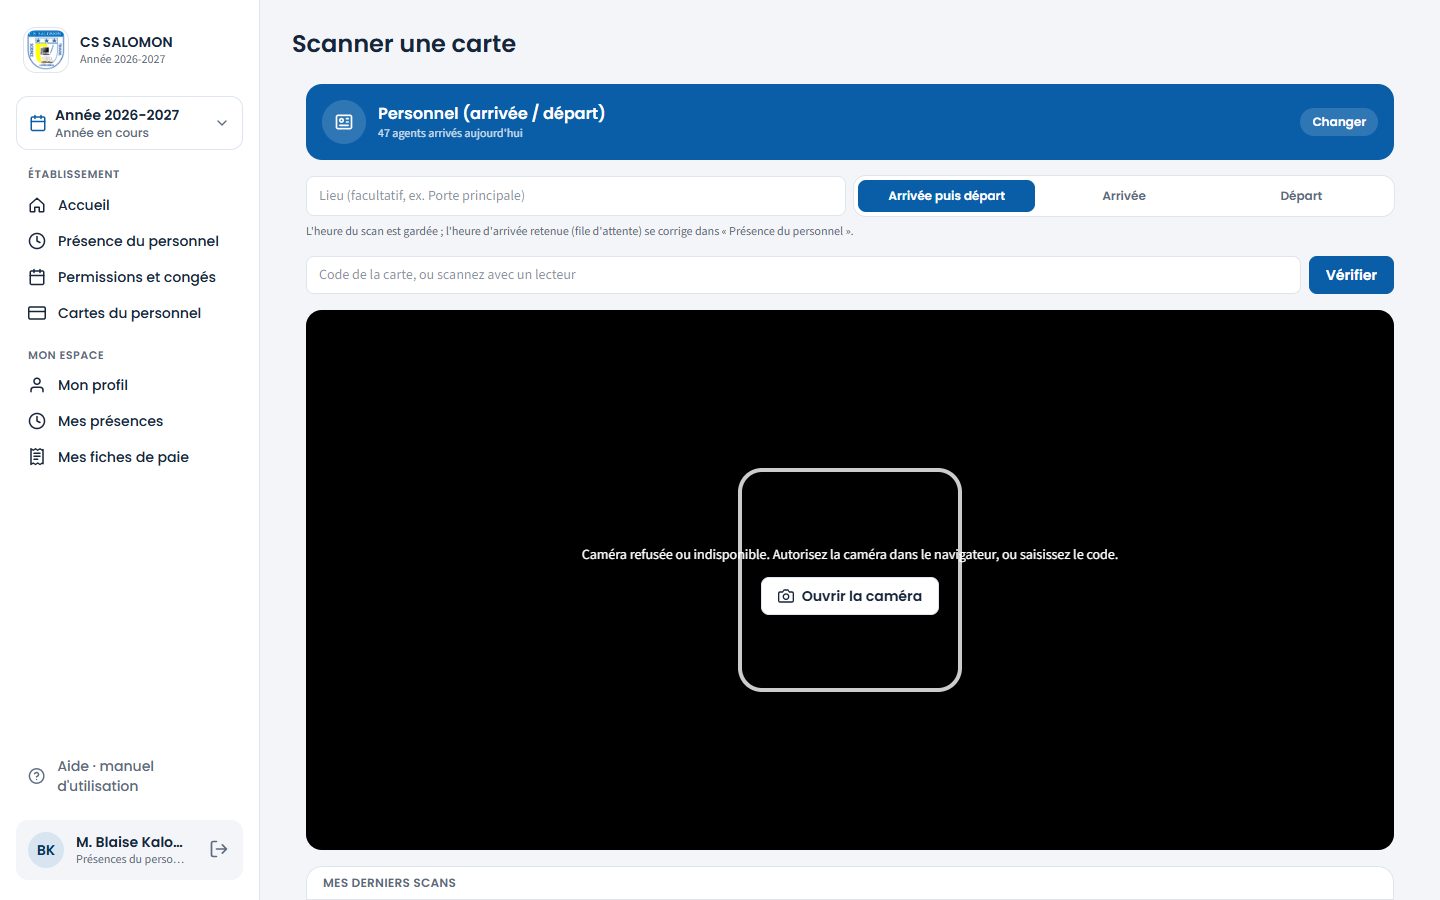
Task: Expand the Année 2026-2027 year selector chevron
Action: click(x=222, y=123)
